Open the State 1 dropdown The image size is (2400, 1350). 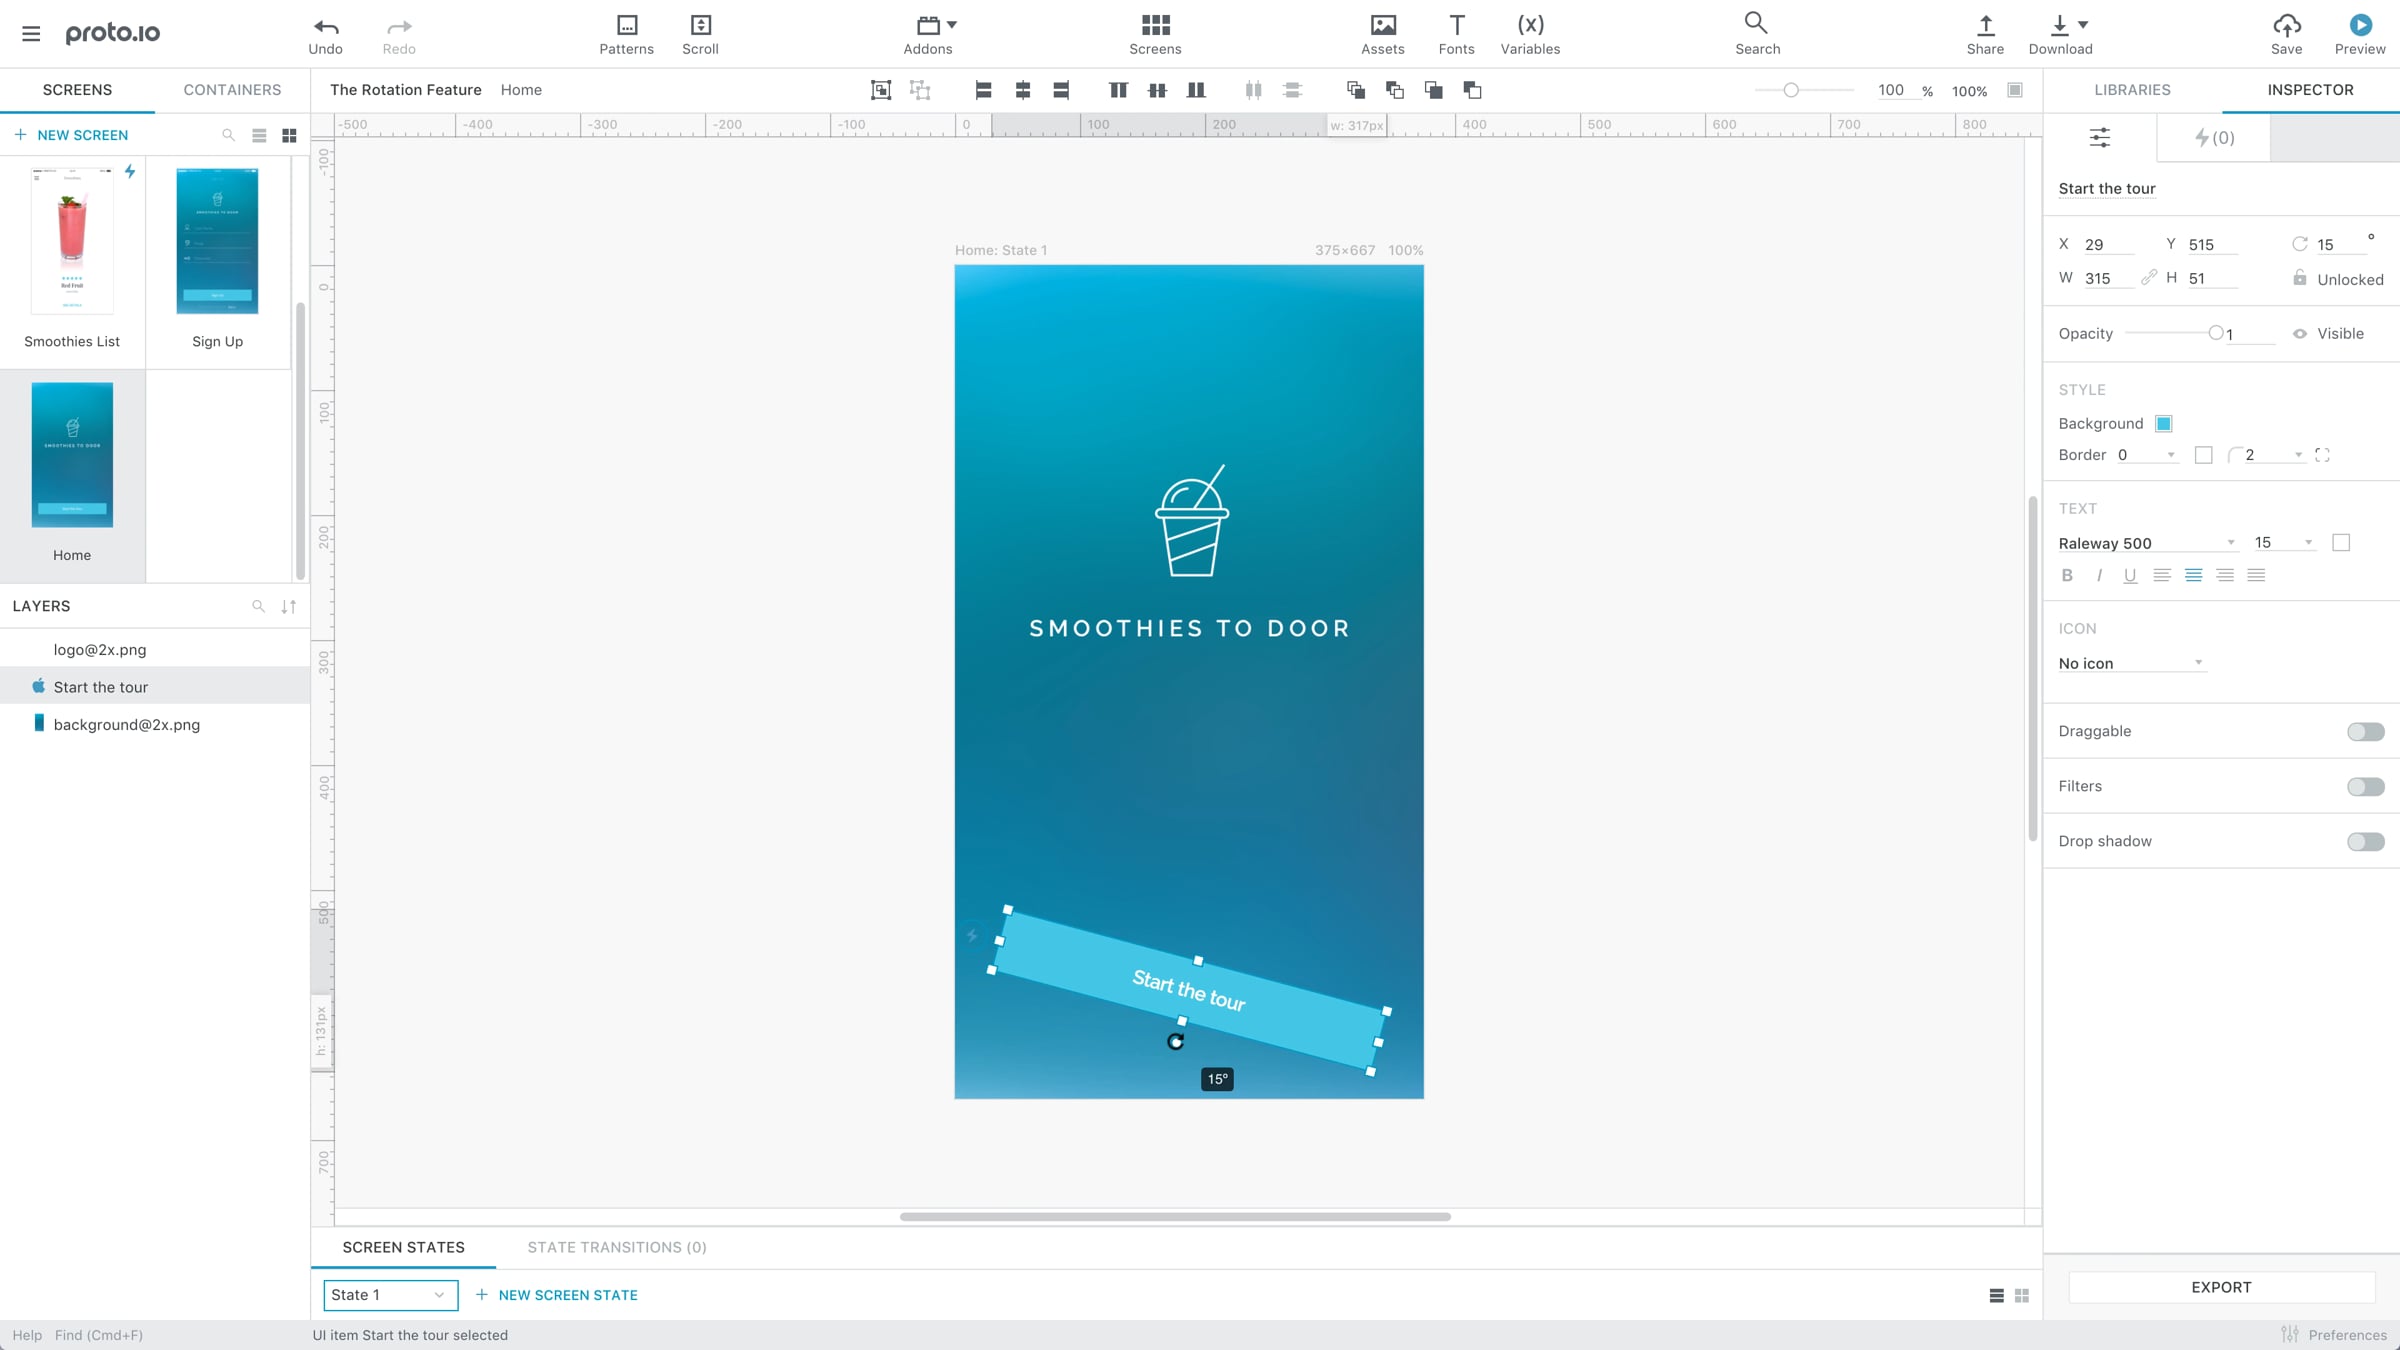pos(390,1295)
